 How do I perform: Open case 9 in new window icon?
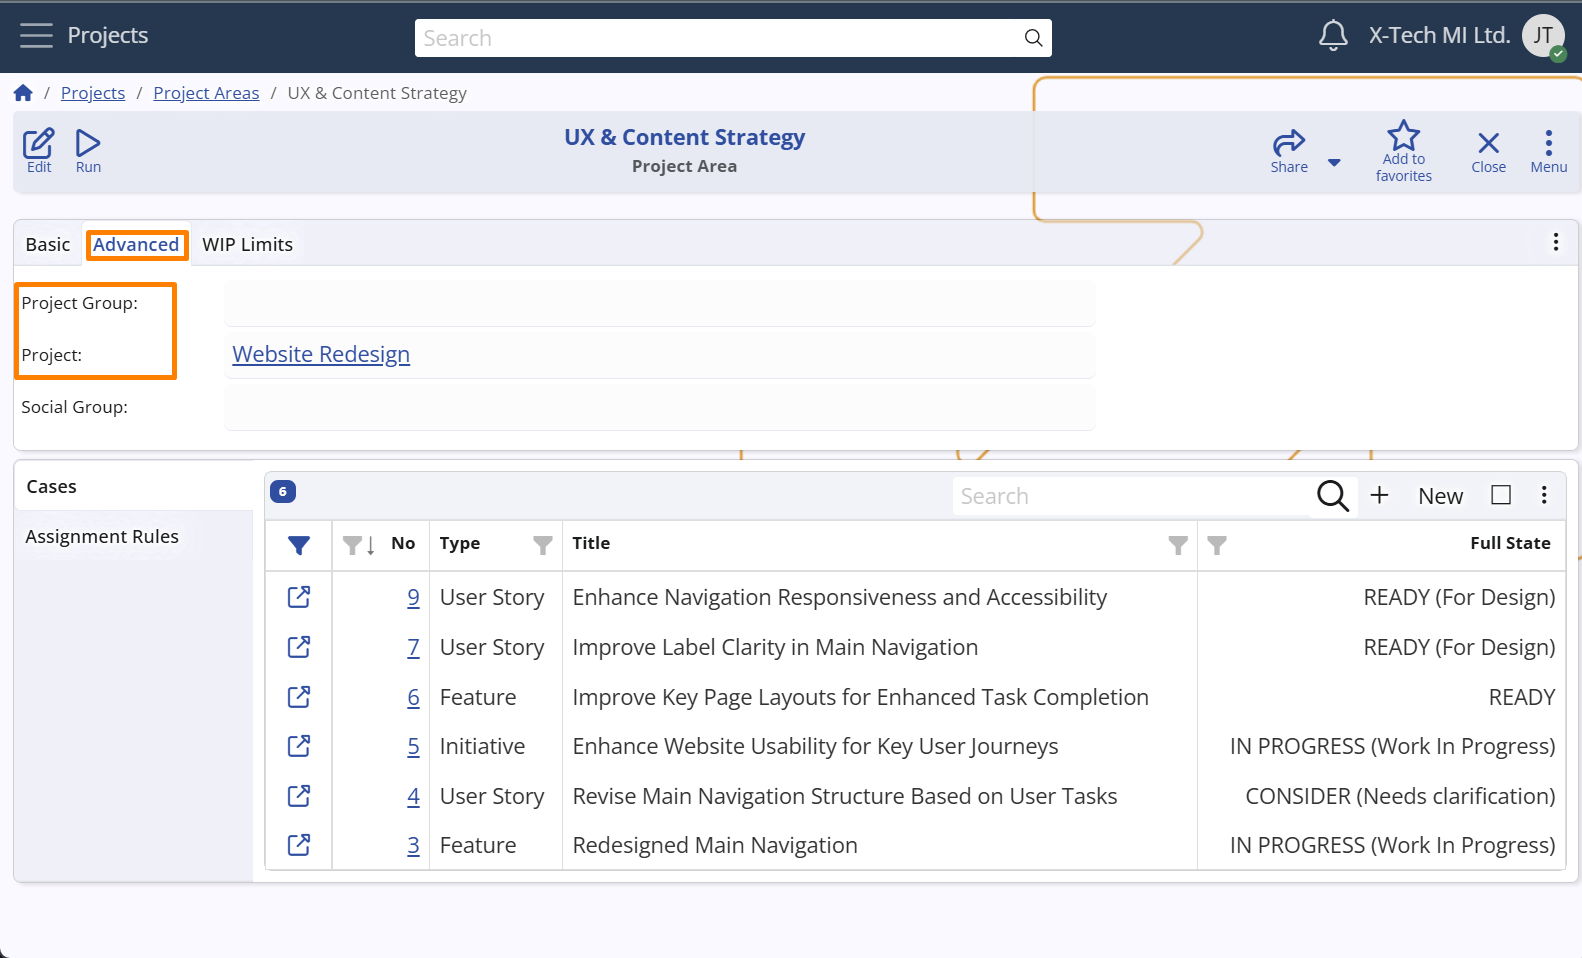click(x=298, y=597)
